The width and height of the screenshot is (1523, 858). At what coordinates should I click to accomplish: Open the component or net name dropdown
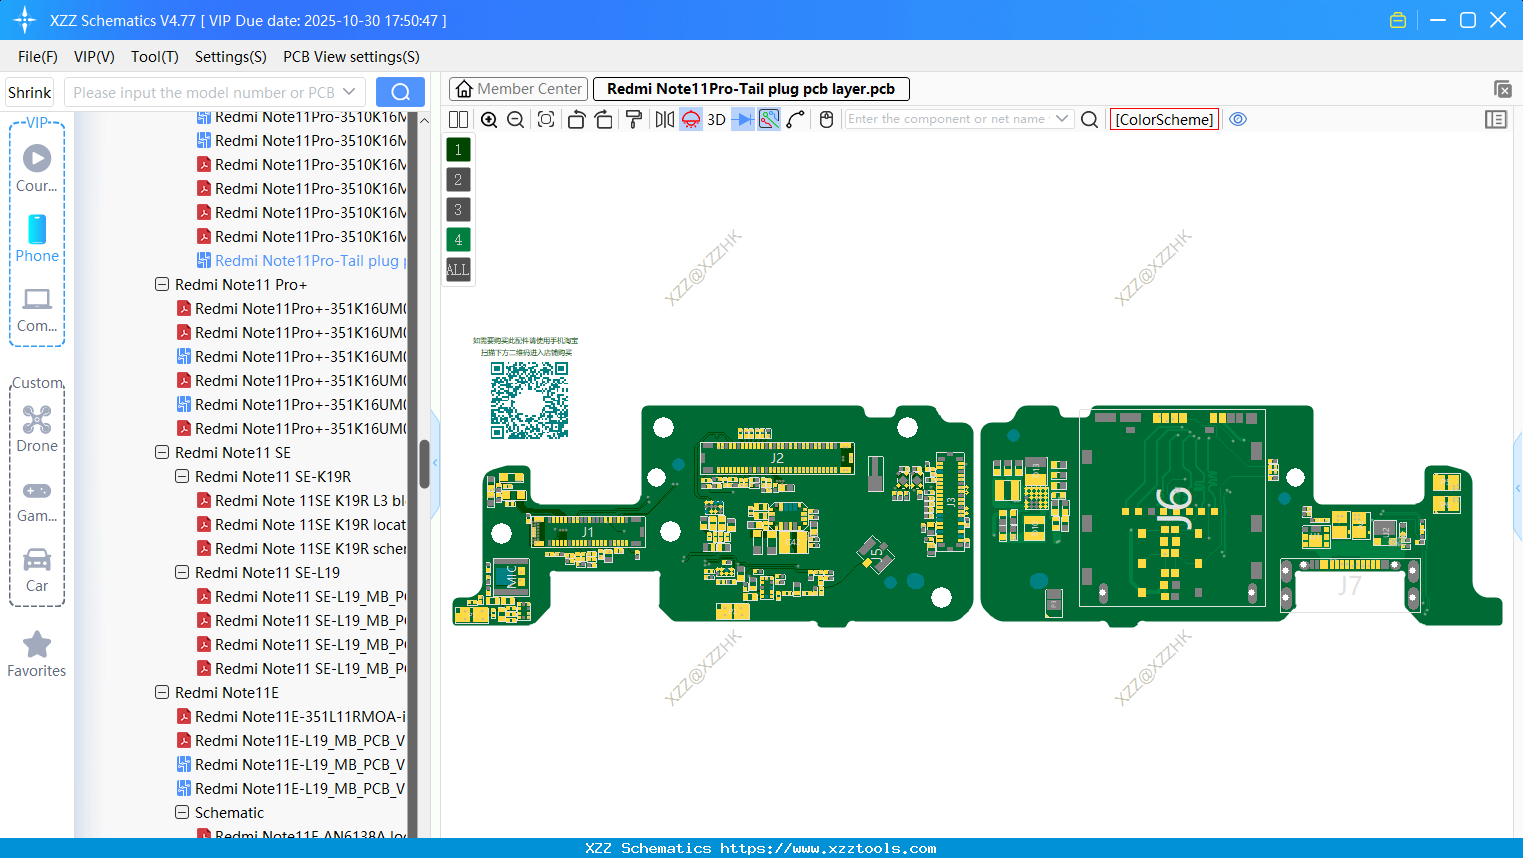tap(1062, 119)
